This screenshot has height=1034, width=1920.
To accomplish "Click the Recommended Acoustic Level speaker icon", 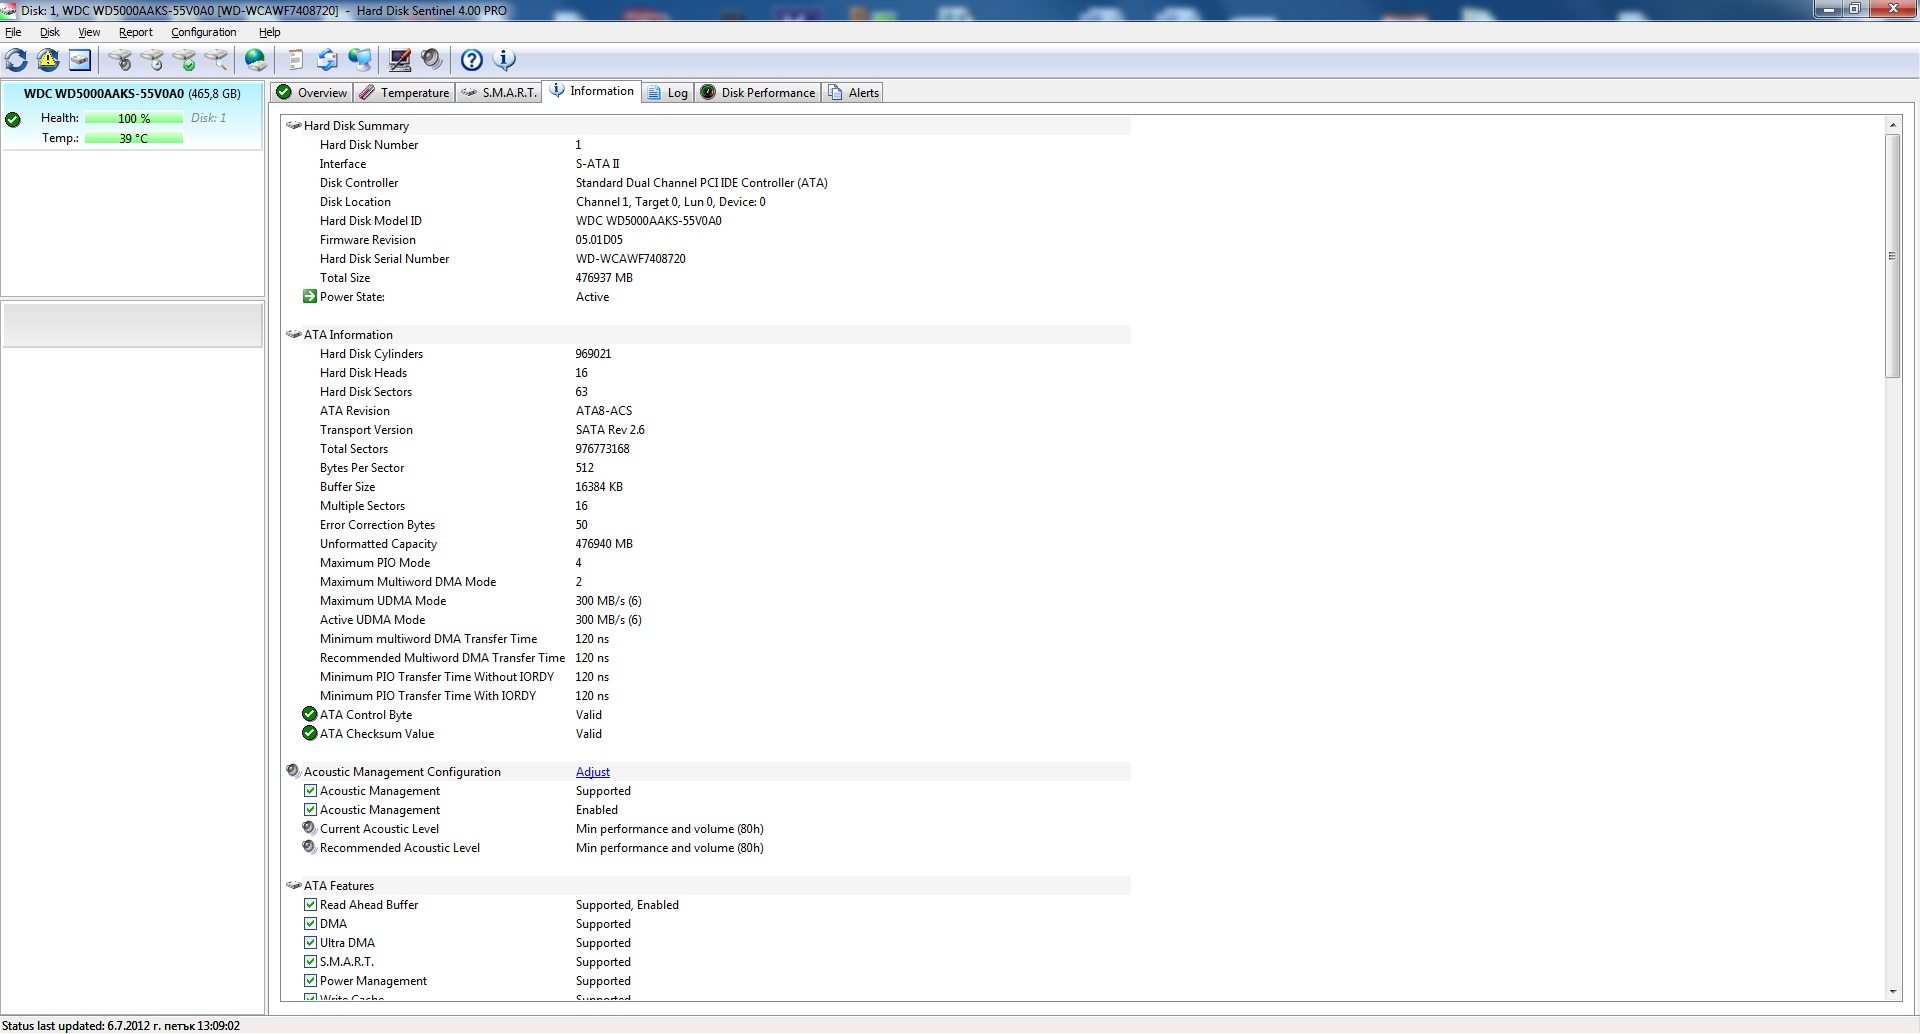I will coord(310,847).
